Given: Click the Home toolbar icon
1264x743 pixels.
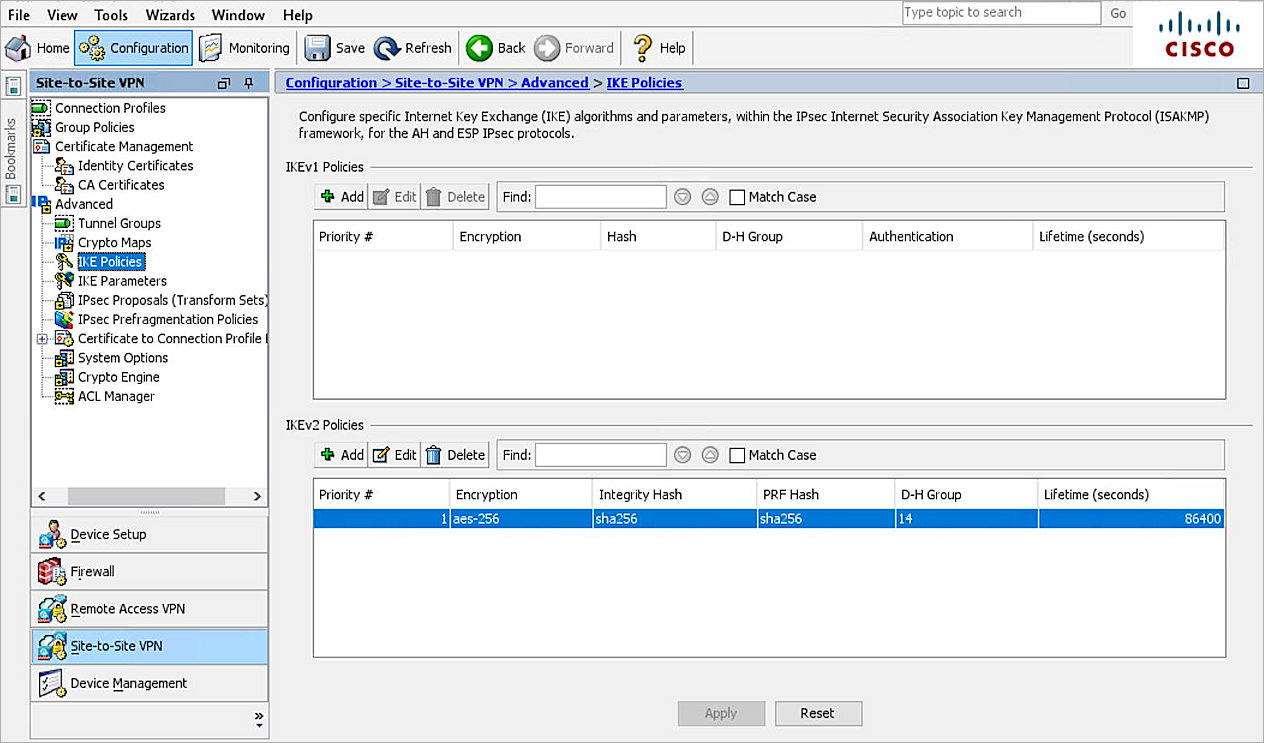Looking at the screenshot, I should click(19, 48).
